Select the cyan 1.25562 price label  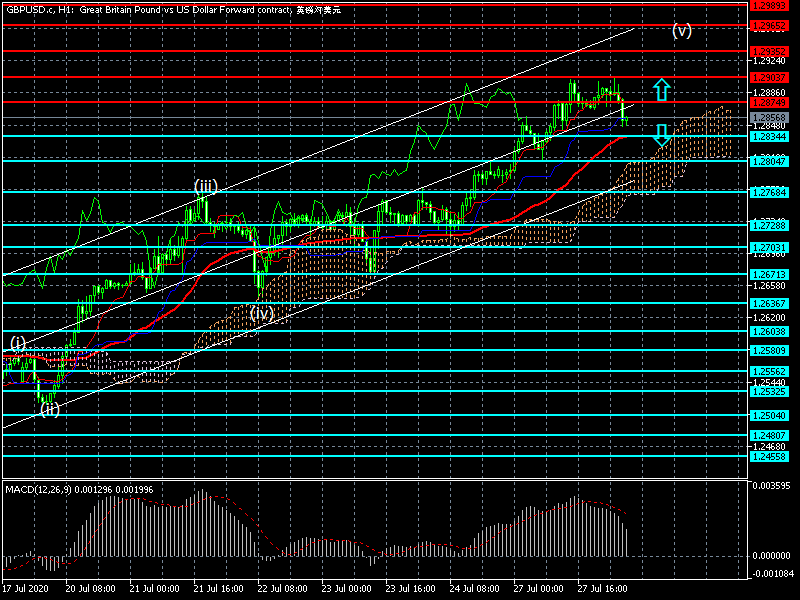(x=769, y=371)
